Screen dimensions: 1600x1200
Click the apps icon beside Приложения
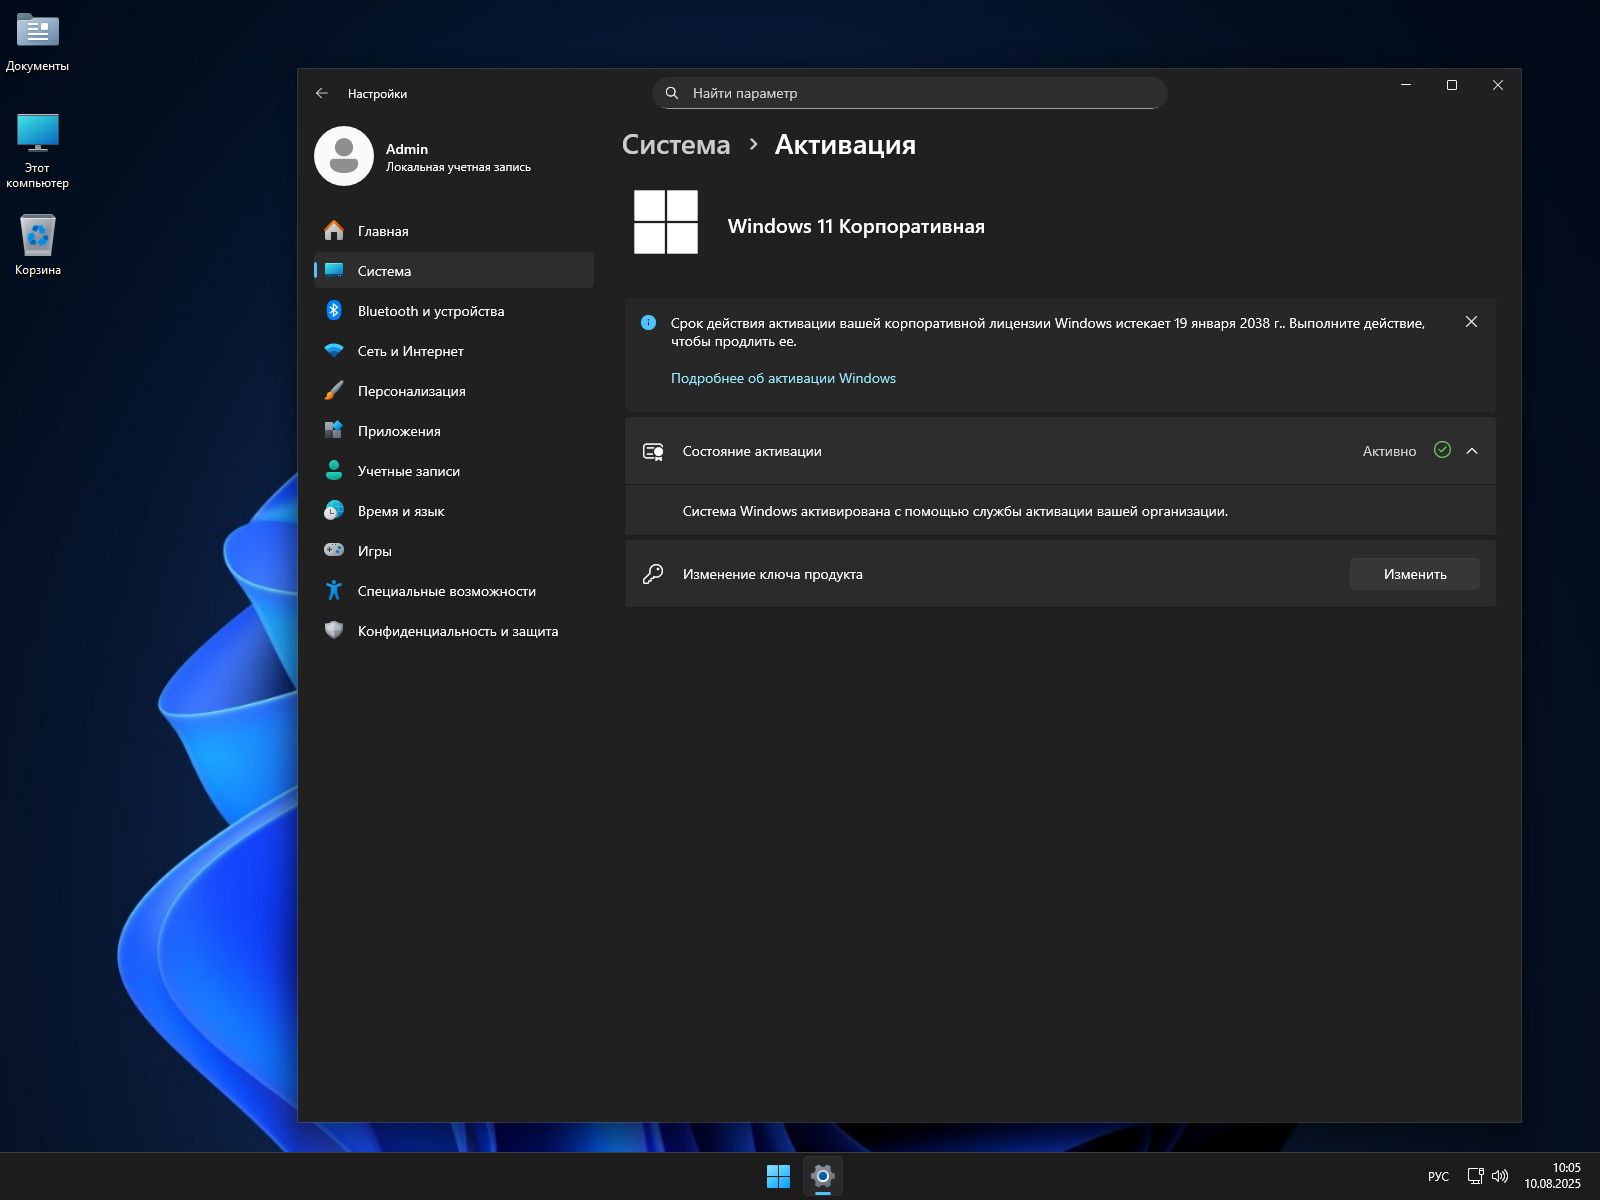[x=334, y=431]
